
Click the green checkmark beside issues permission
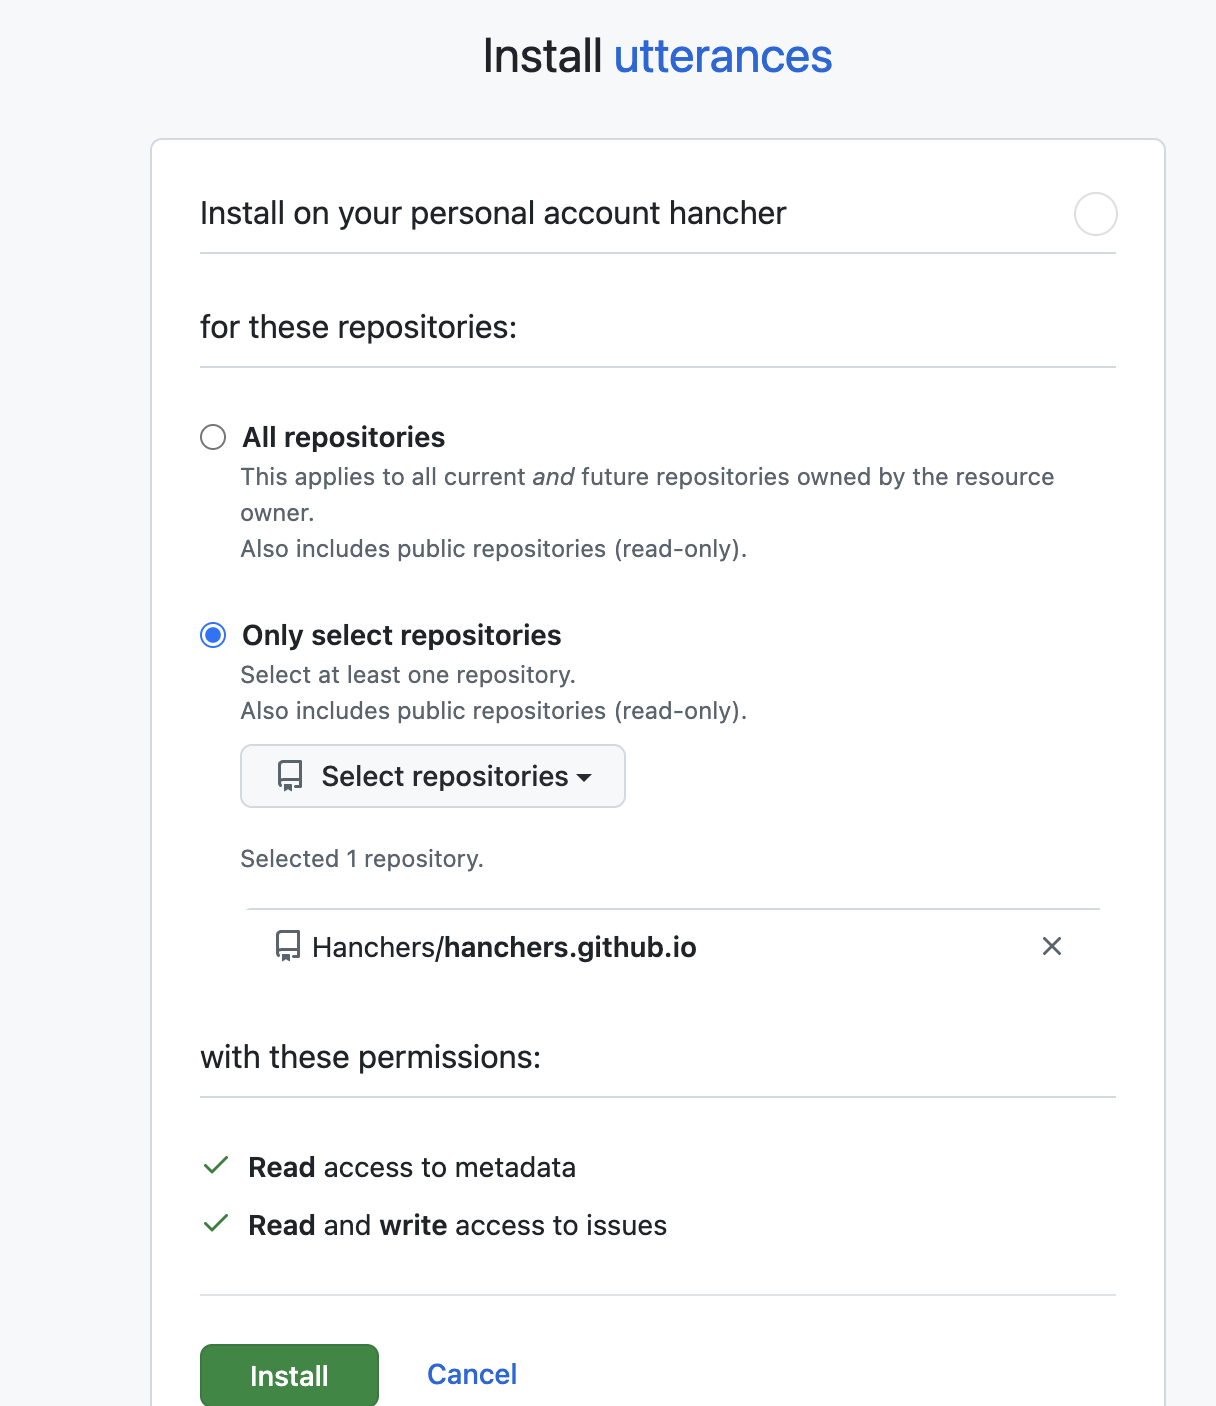click(x=216, y=1224)
